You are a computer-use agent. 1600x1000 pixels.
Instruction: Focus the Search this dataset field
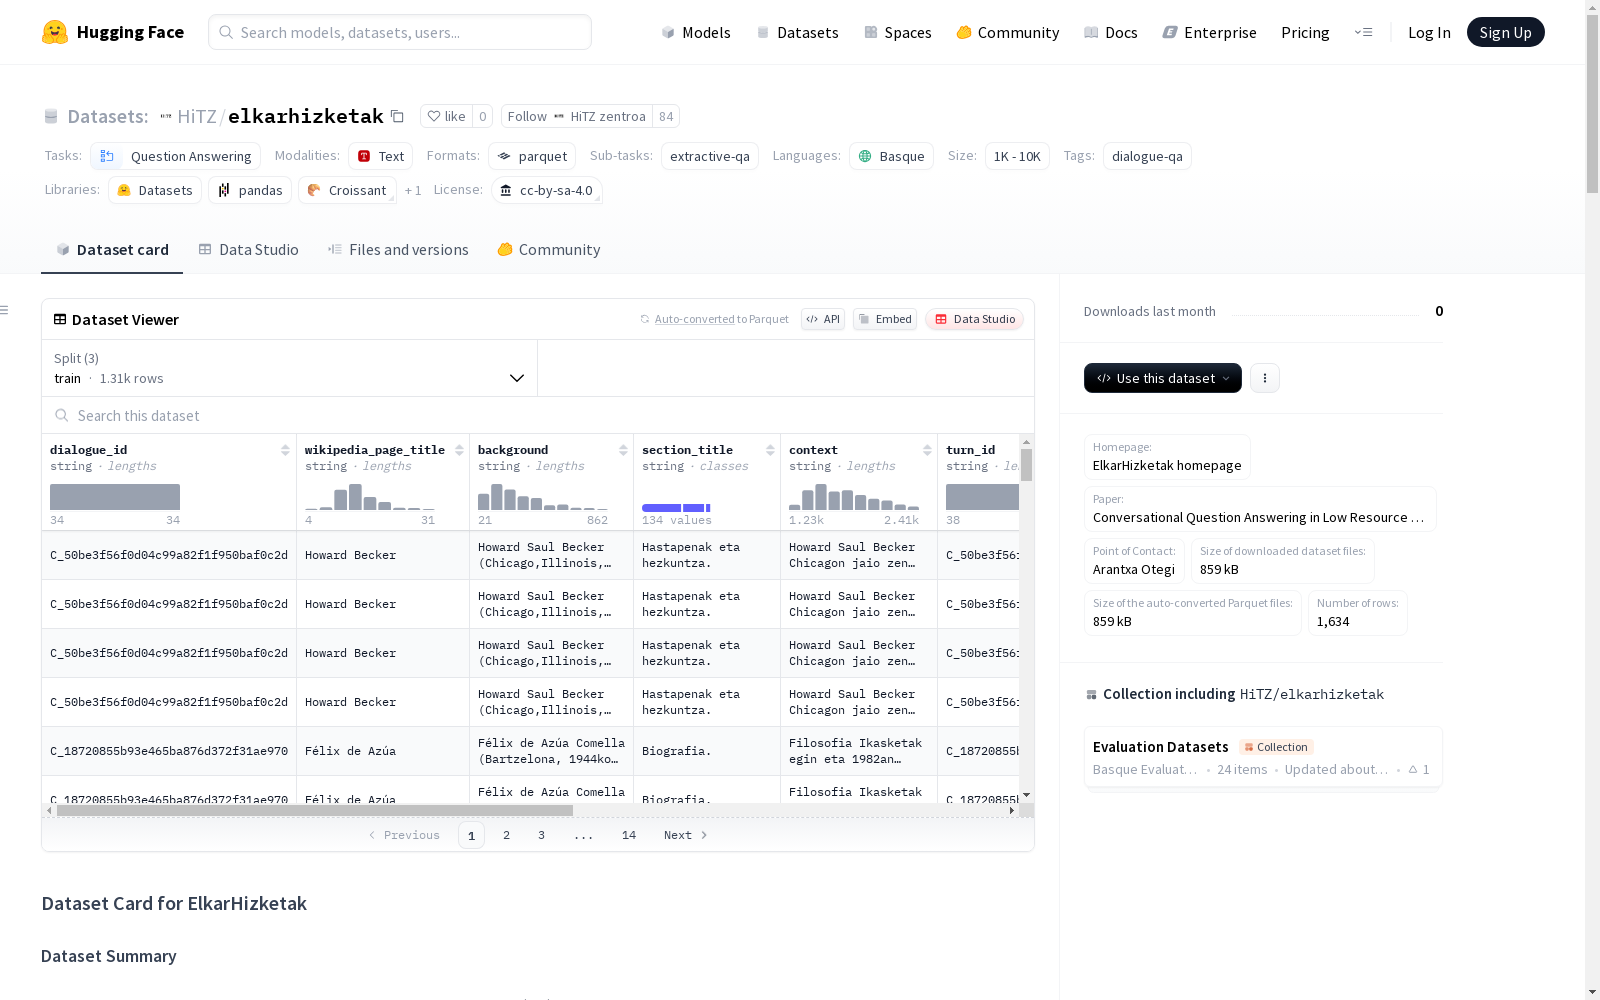click(538, 415)
